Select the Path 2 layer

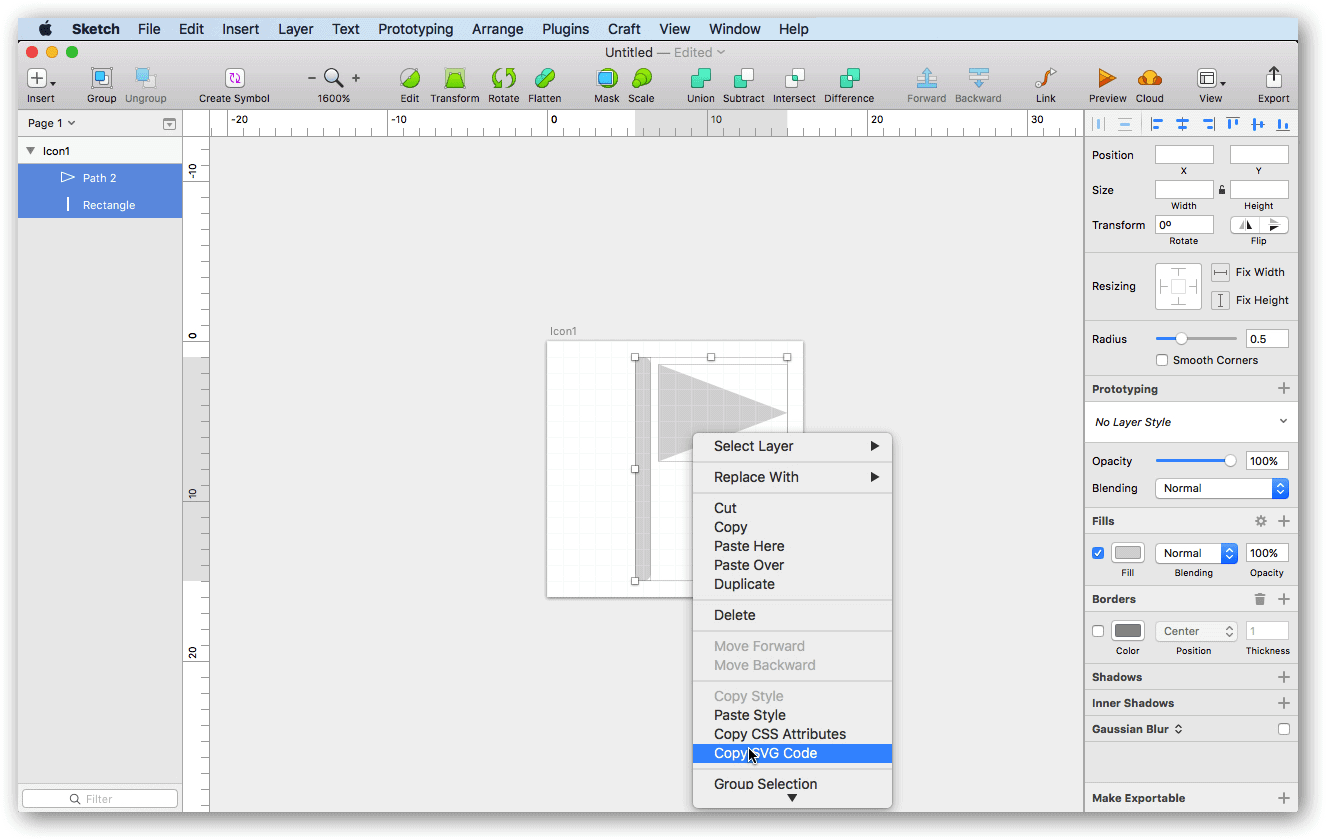tap(100, 178)
